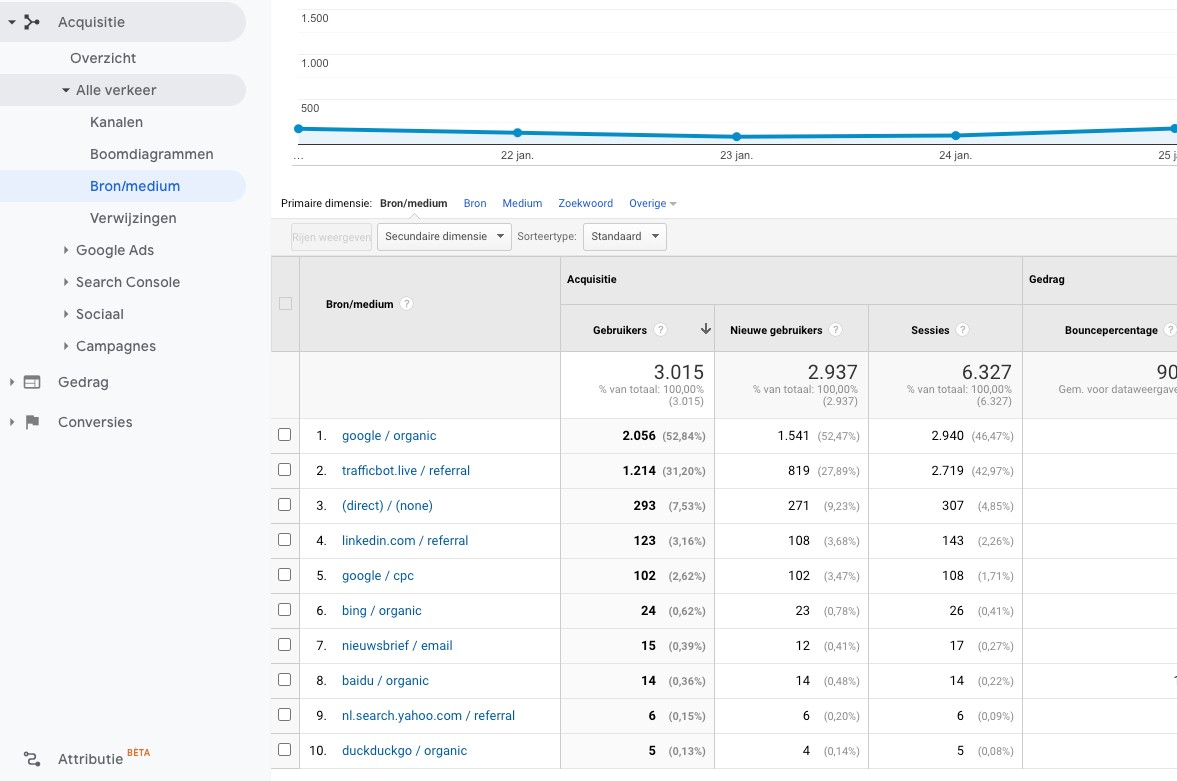Open the Sorteertype Standaard dropdown
Viewport: 1177px width, 781px height.
[625, 236]
